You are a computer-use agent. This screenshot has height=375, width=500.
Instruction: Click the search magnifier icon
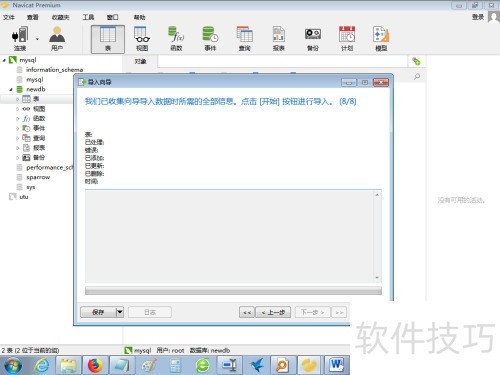click(x=417, y=77)
